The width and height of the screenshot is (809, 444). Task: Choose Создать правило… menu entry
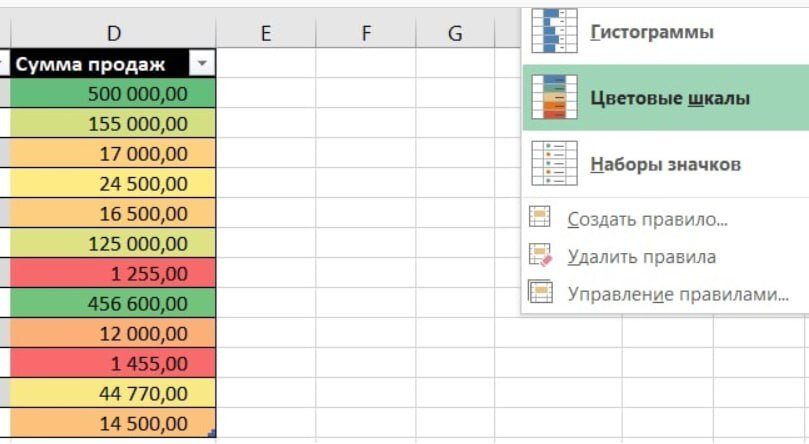pyautogui.click(x=647, y=219)
